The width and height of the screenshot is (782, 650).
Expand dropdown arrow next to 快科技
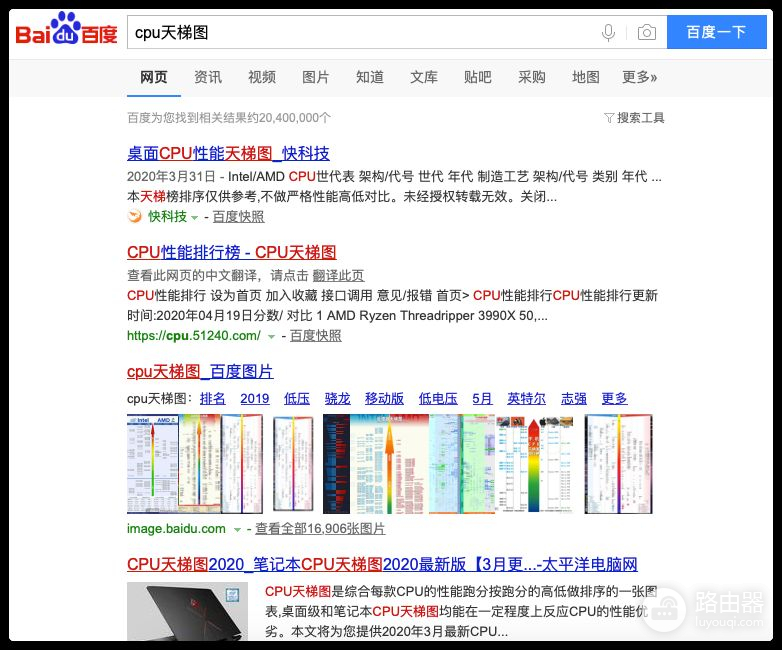(195, 217)
